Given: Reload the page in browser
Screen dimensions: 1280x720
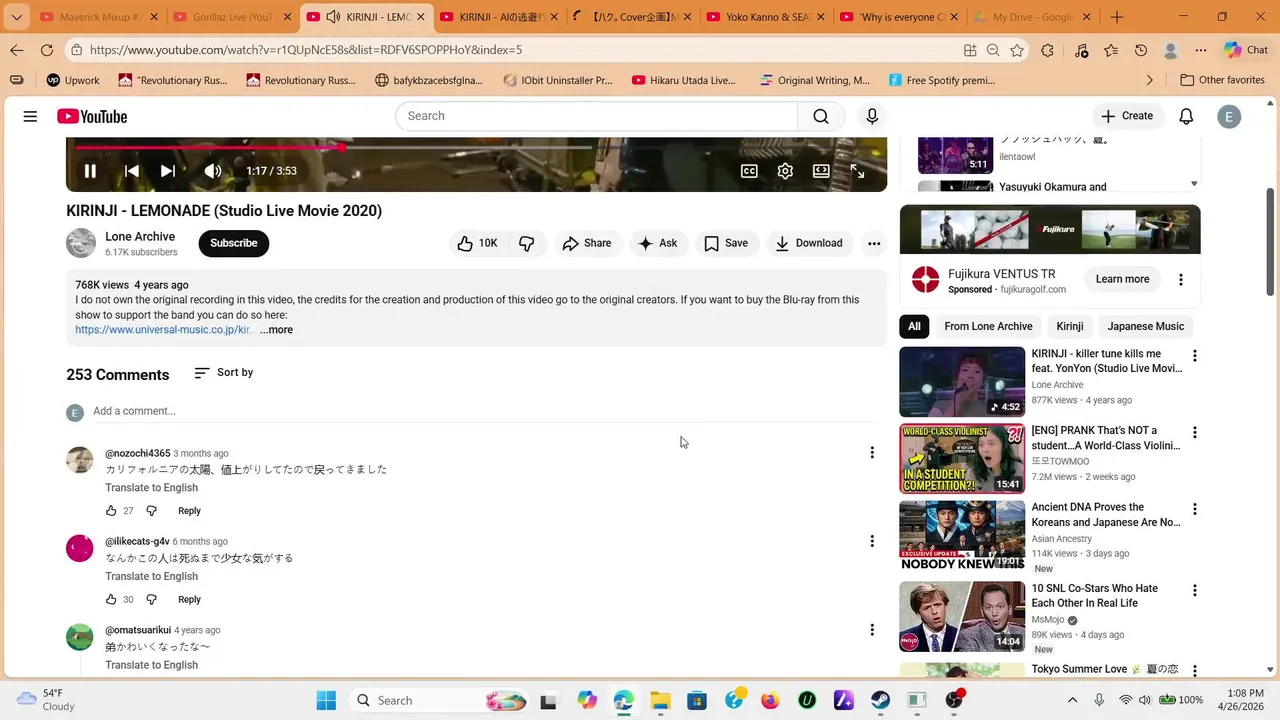Looking at the screenshot, I should [47, 50].
